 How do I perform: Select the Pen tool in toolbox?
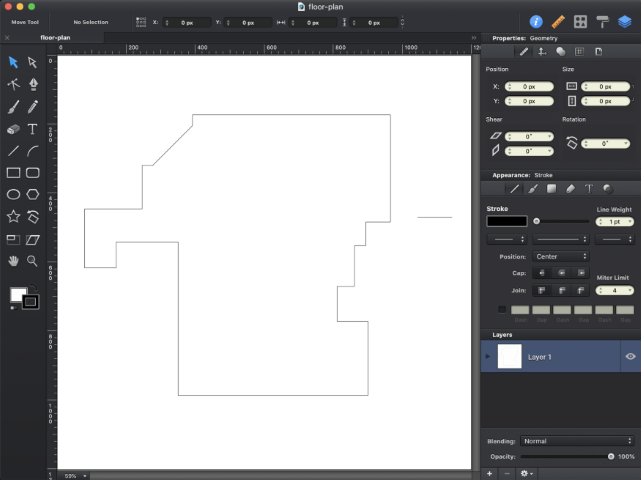[33, 84]
